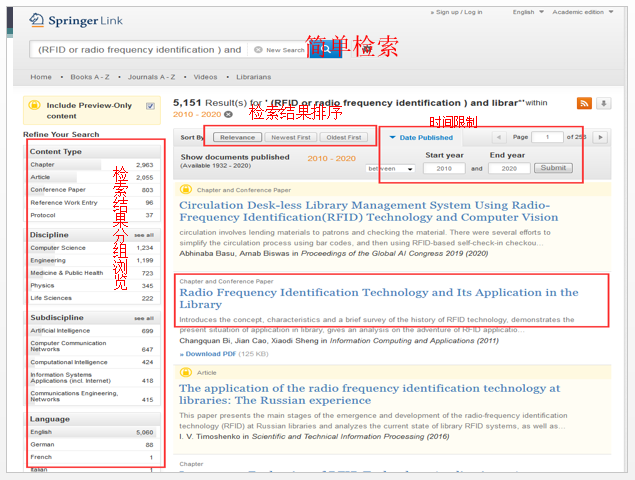
Task: Expand Subdiscipline see all
Action: click(144, 318)
